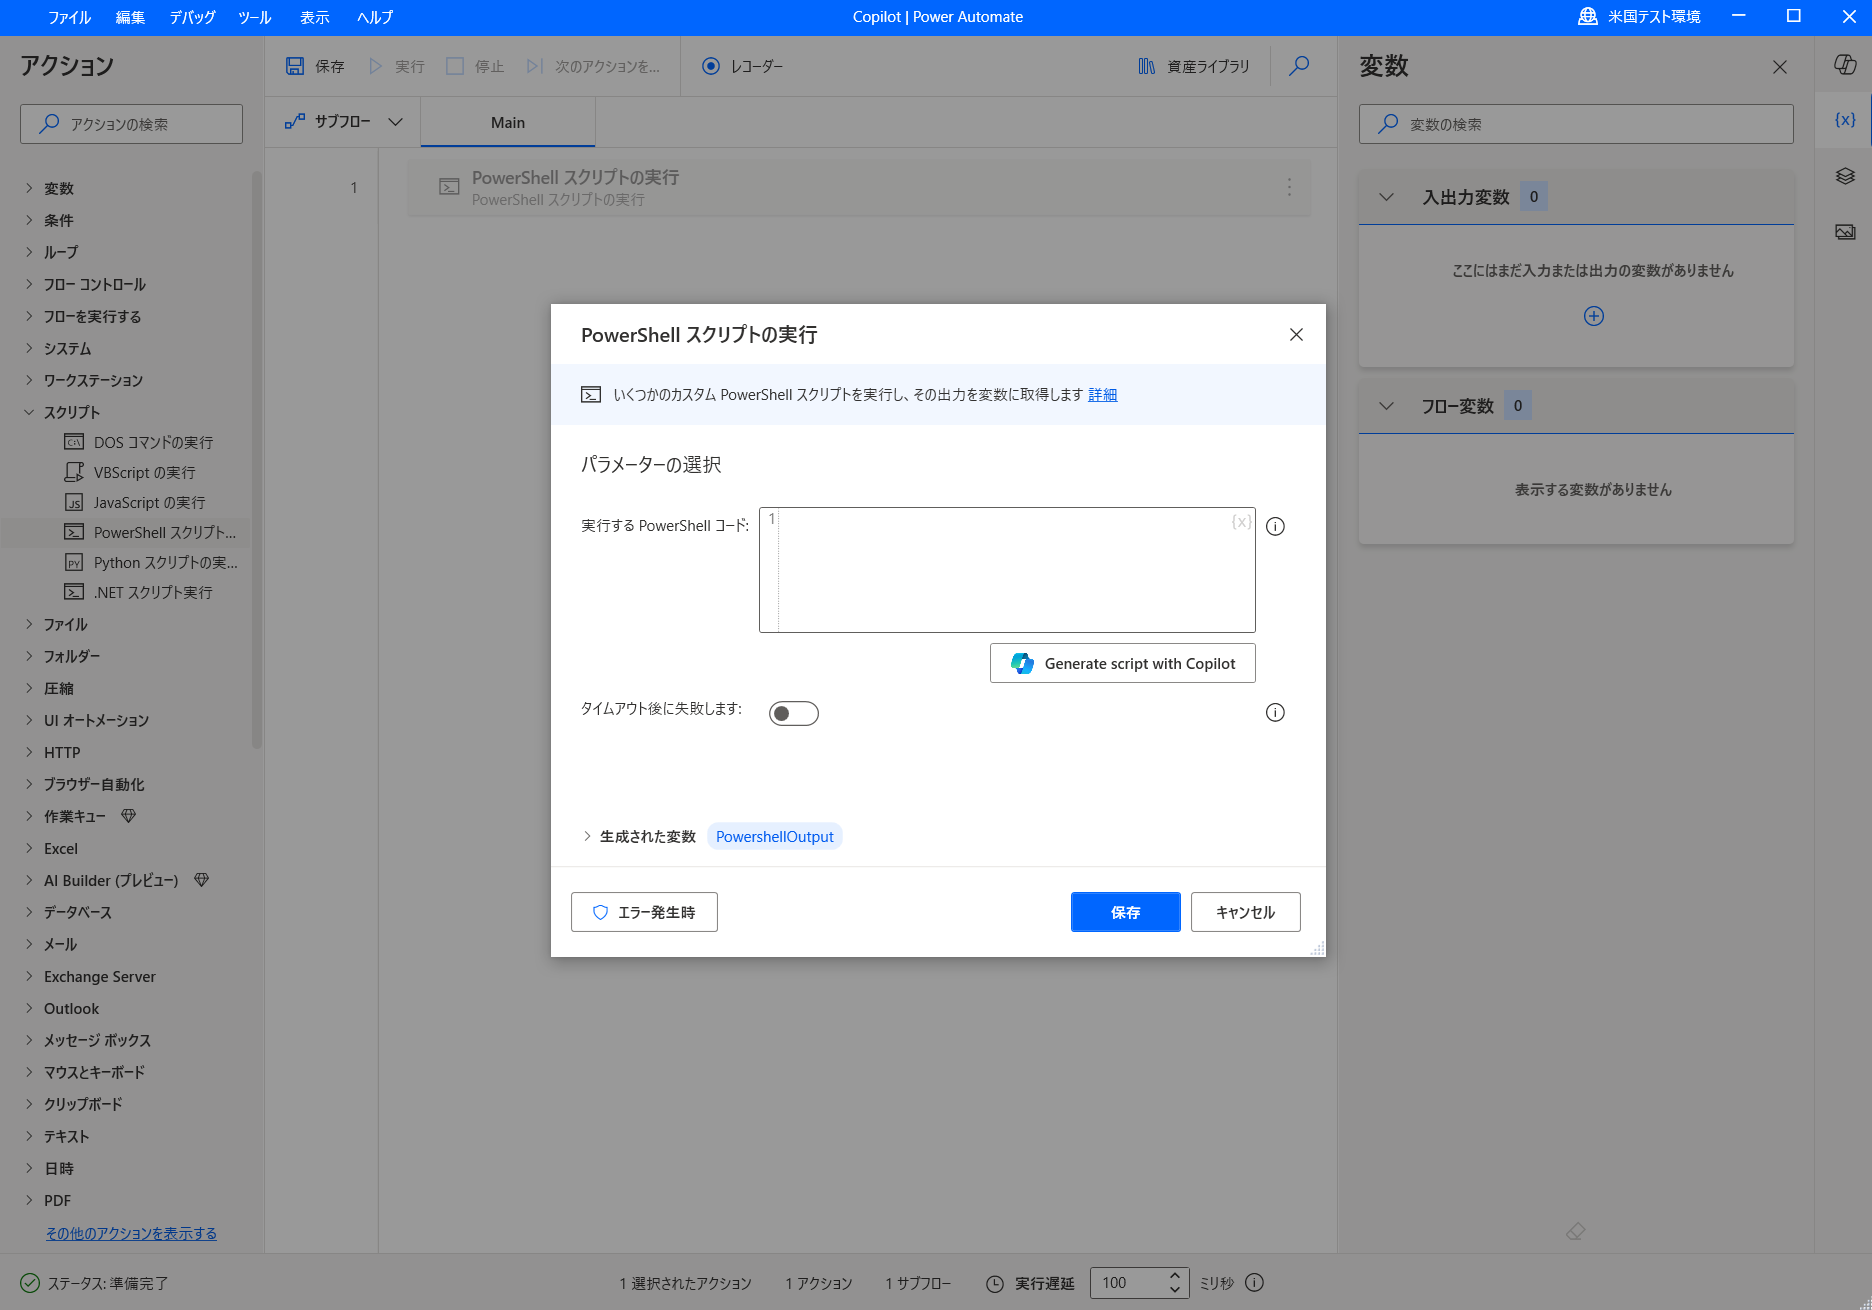The image size is (1872, 1310).
Task: Select the Python スクリプトの実行 action icon
Action: click(74, 562)
